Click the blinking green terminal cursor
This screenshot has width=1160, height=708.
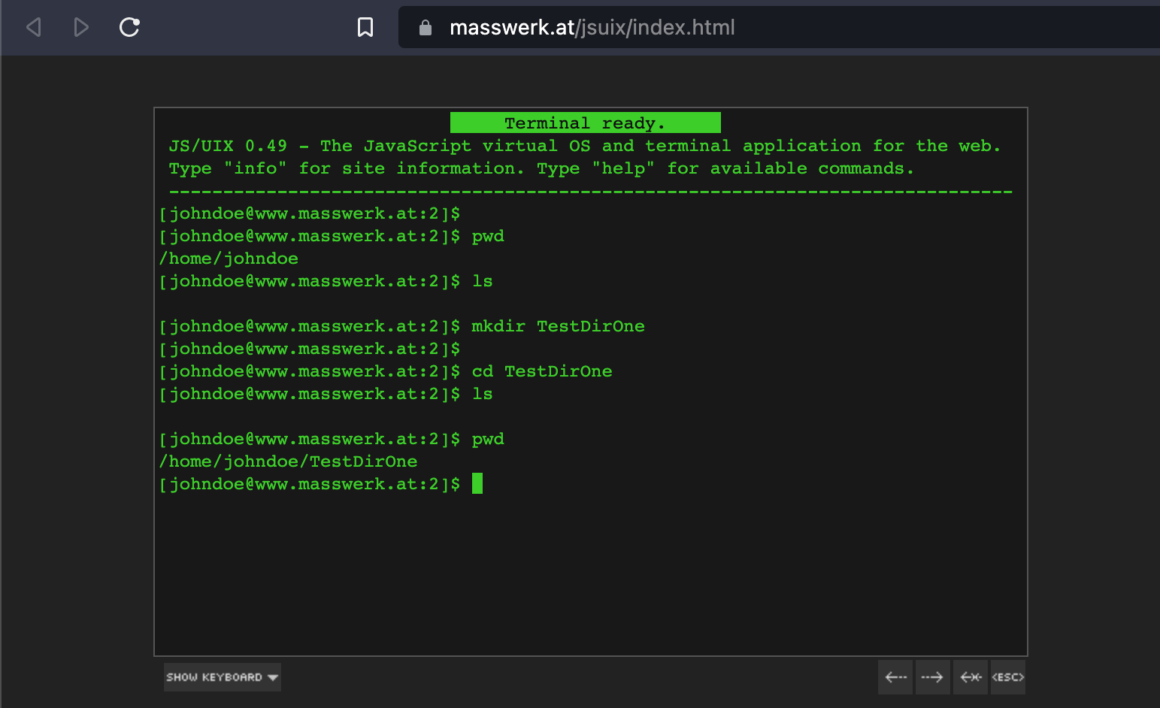[x=479, y=484]
